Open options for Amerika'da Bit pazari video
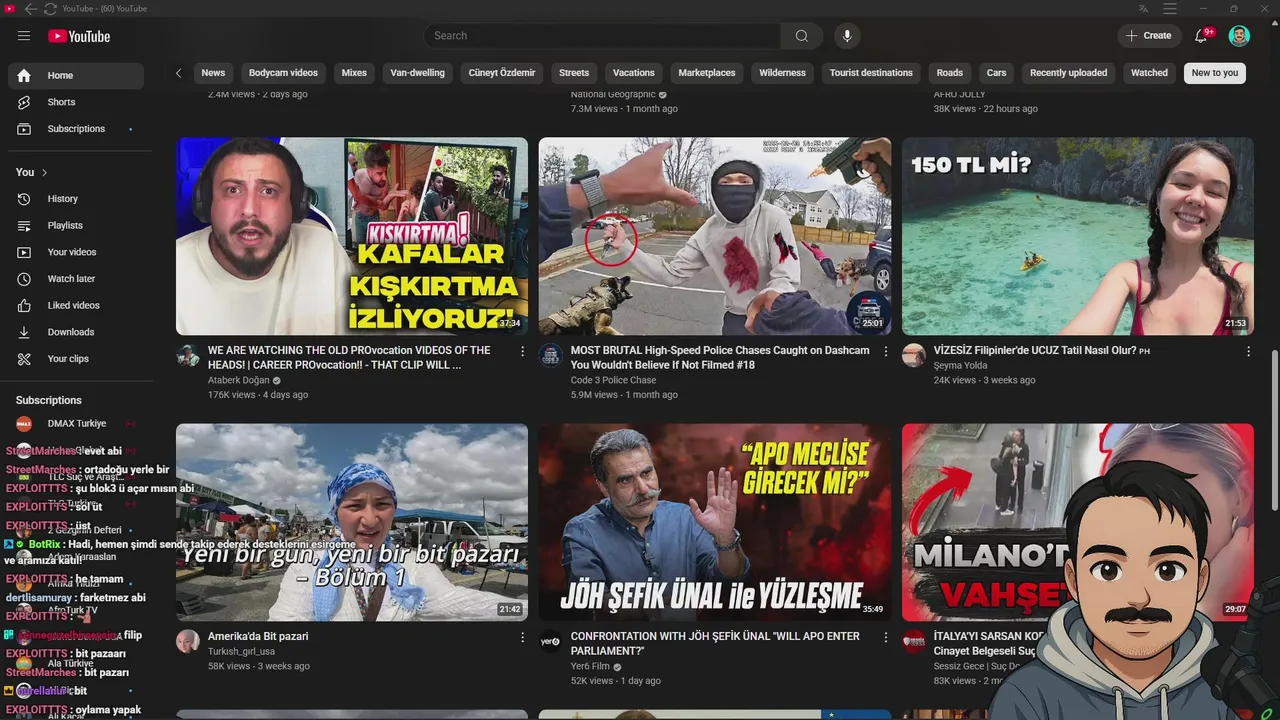Screen dimensions: 1280x720 pos(522,637)
